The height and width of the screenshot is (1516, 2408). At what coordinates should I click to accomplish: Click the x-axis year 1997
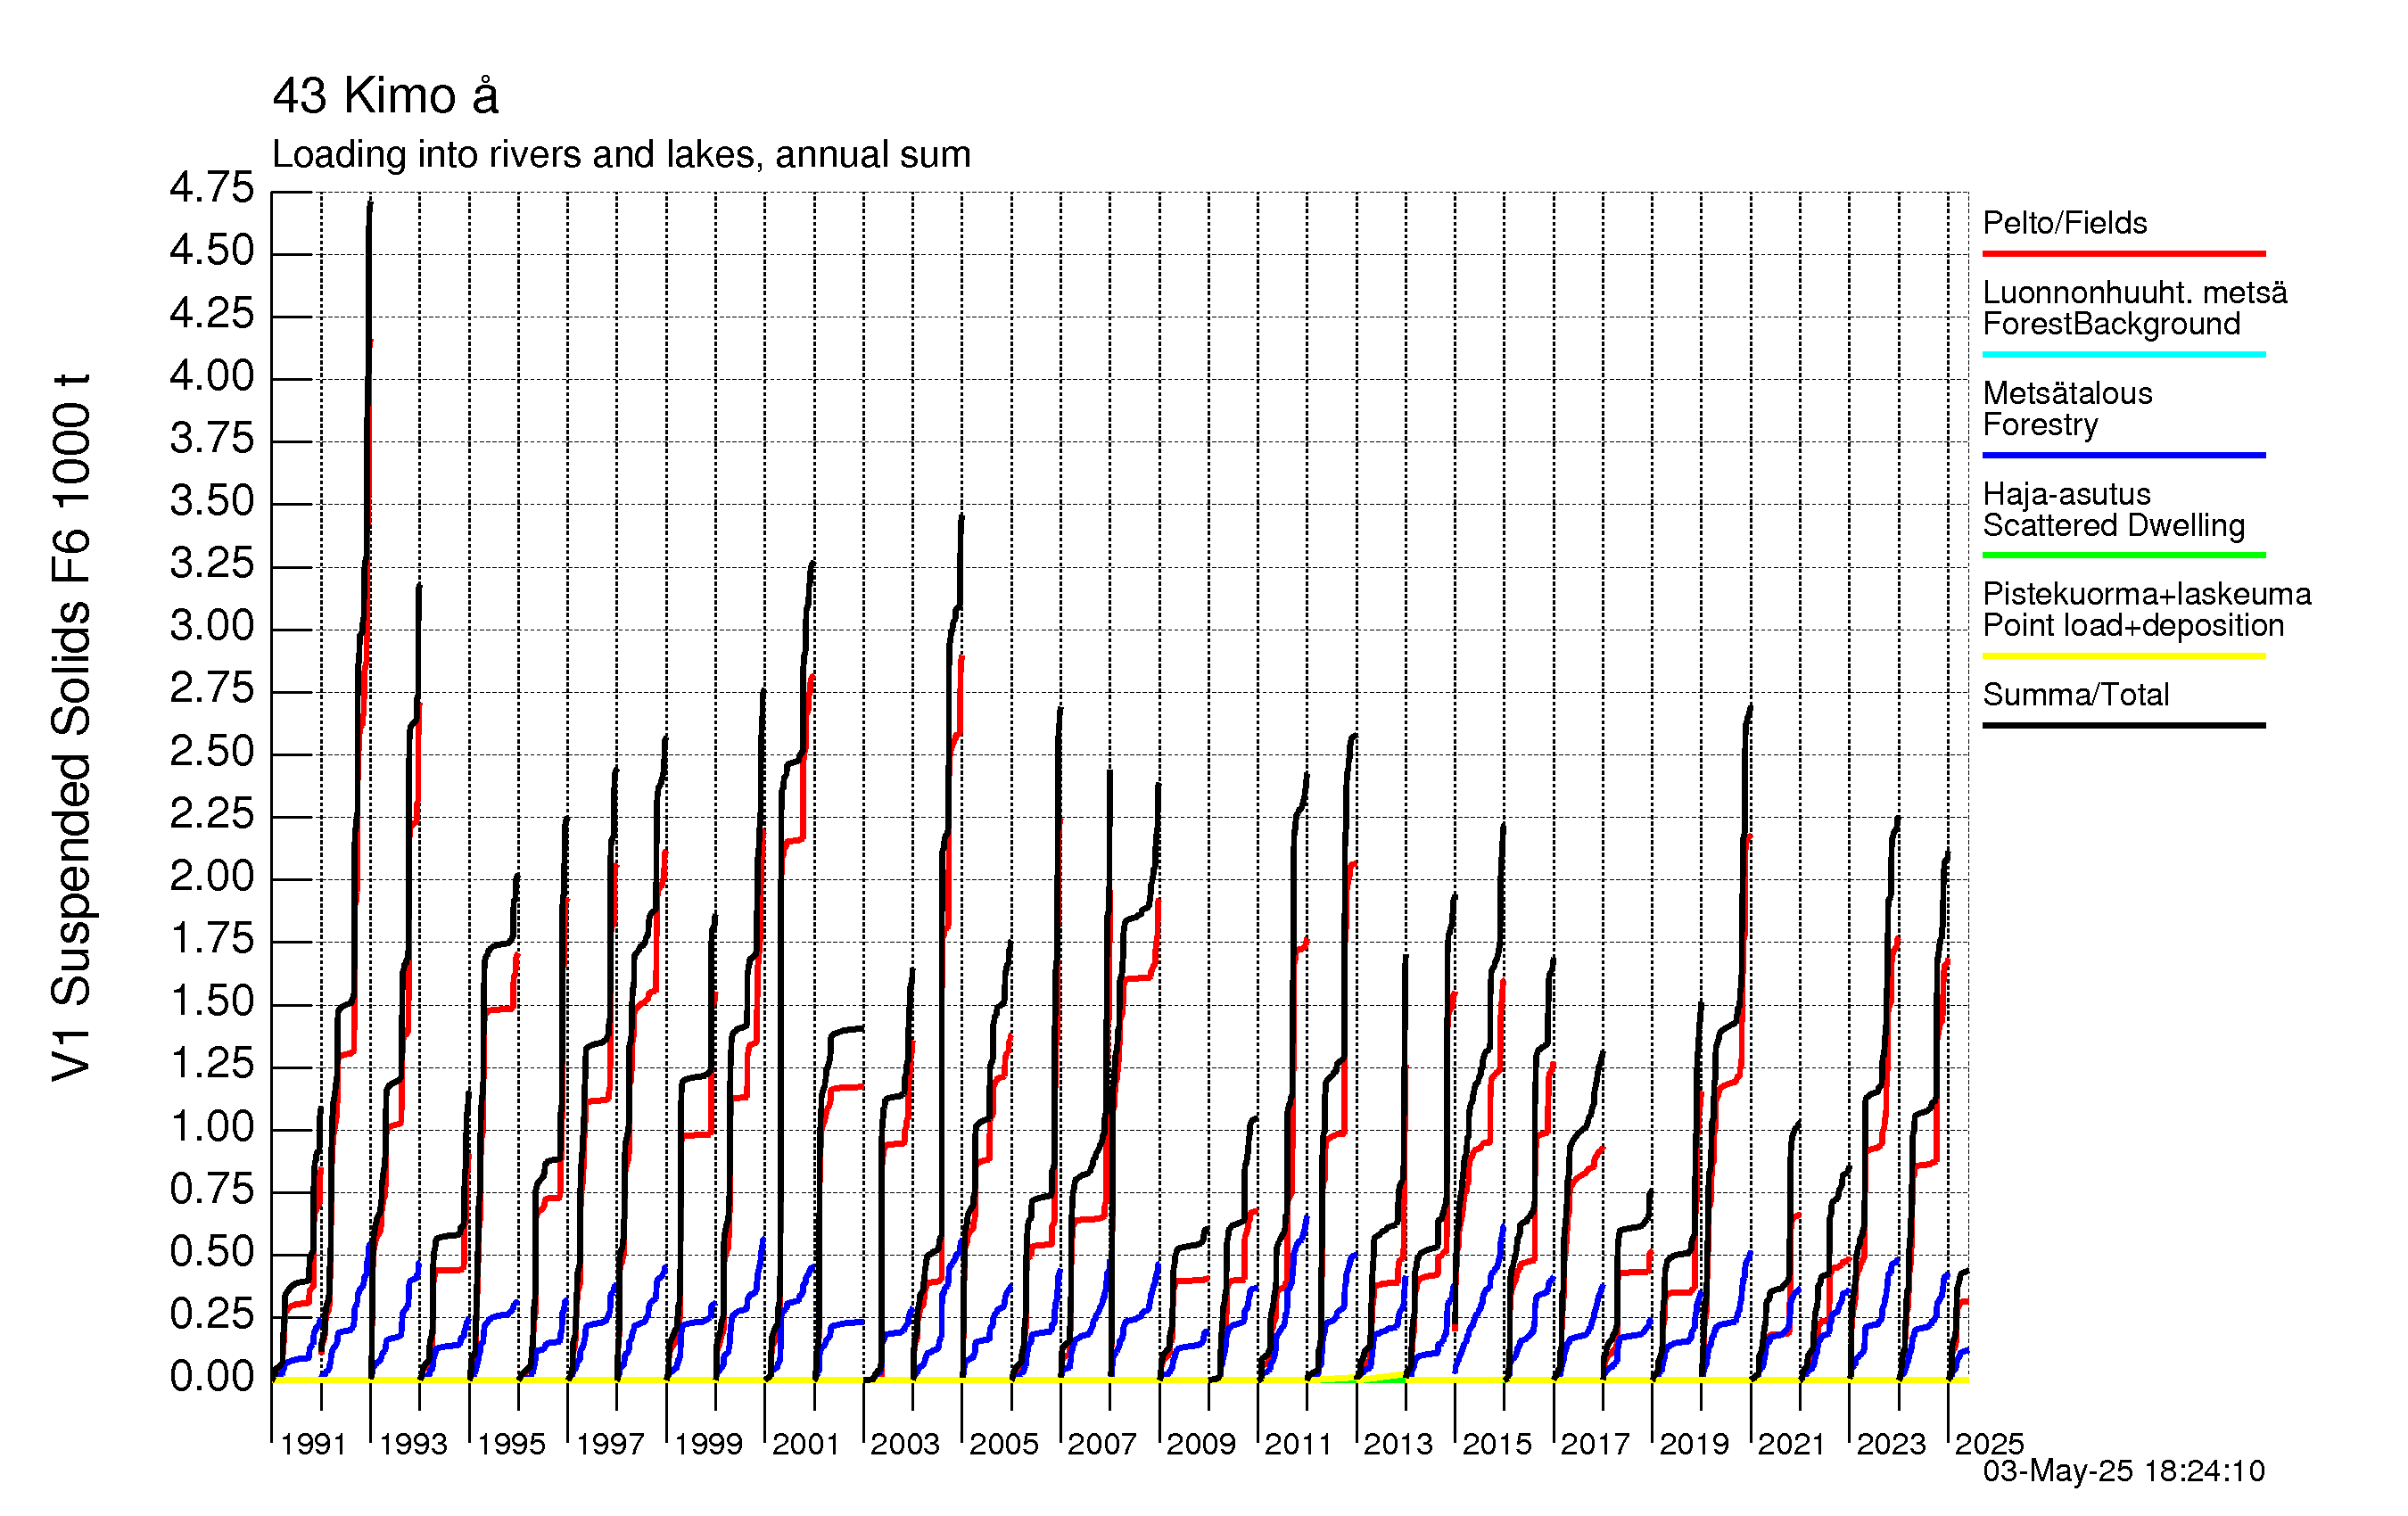(x=610, y=1444)
